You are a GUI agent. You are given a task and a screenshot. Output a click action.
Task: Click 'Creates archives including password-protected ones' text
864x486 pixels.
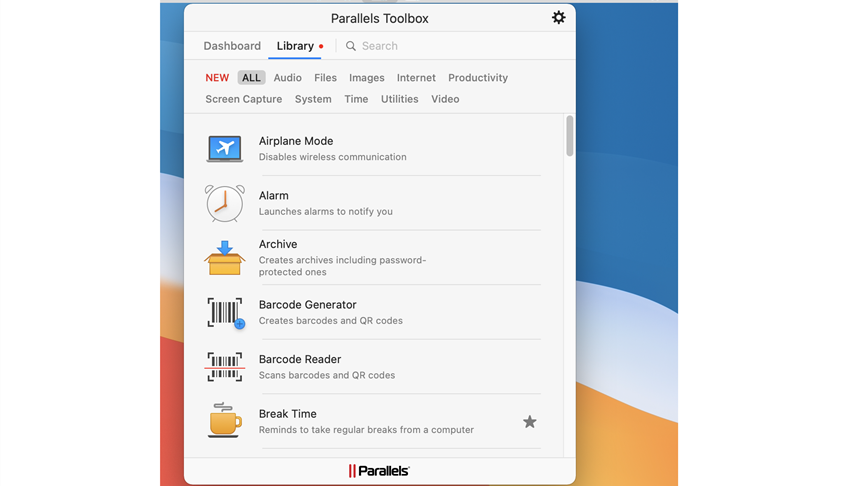point(342,266)
